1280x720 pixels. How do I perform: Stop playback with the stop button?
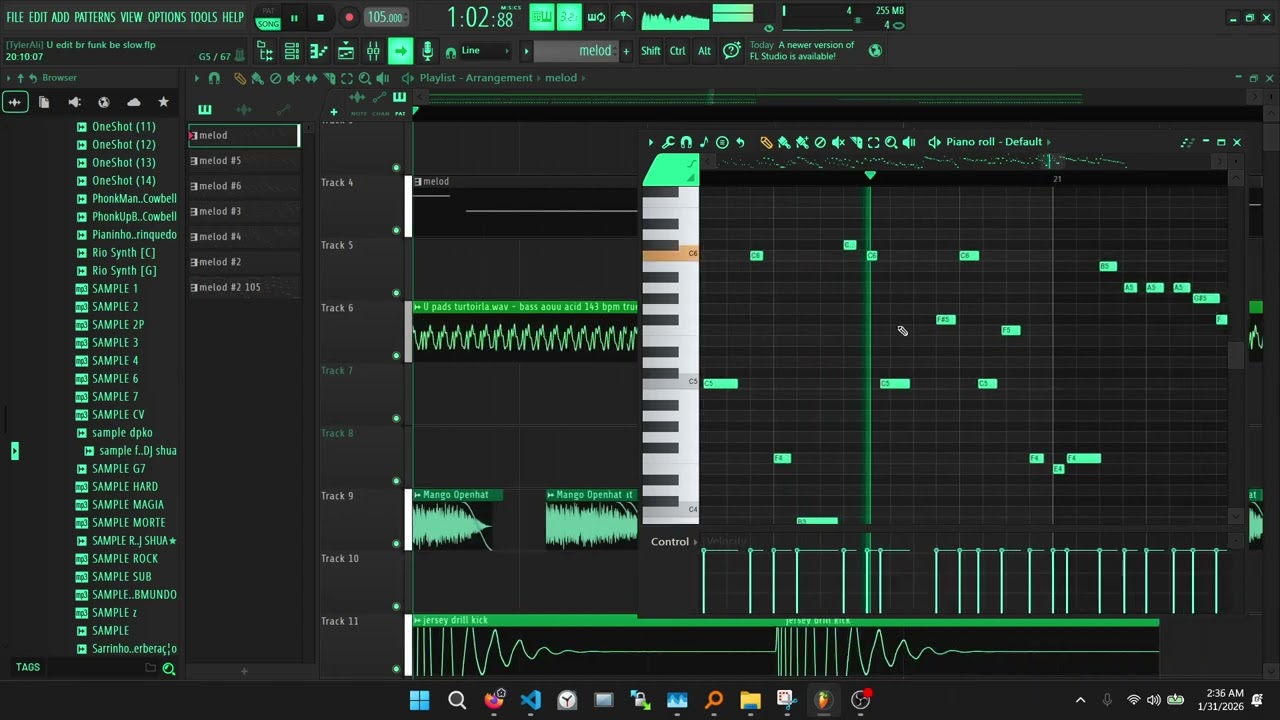320,18
